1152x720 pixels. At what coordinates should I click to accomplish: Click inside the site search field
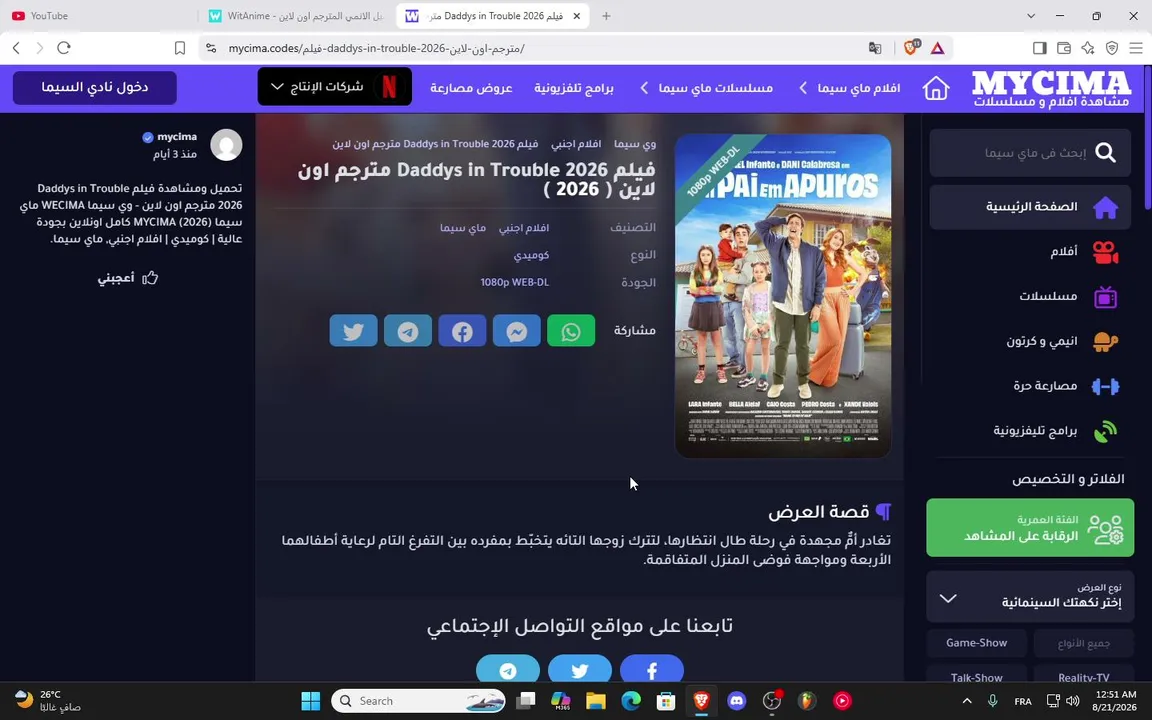click(1030, 153)
